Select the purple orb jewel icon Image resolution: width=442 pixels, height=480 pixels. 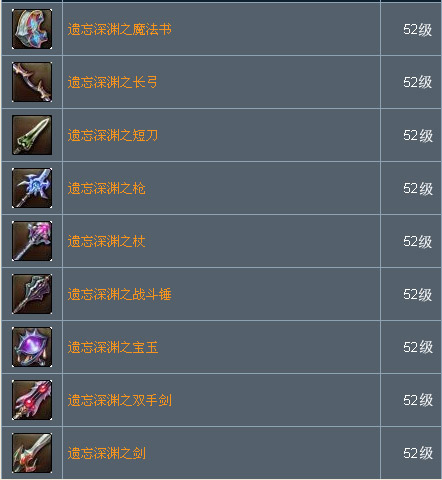(x=32, y=347)
